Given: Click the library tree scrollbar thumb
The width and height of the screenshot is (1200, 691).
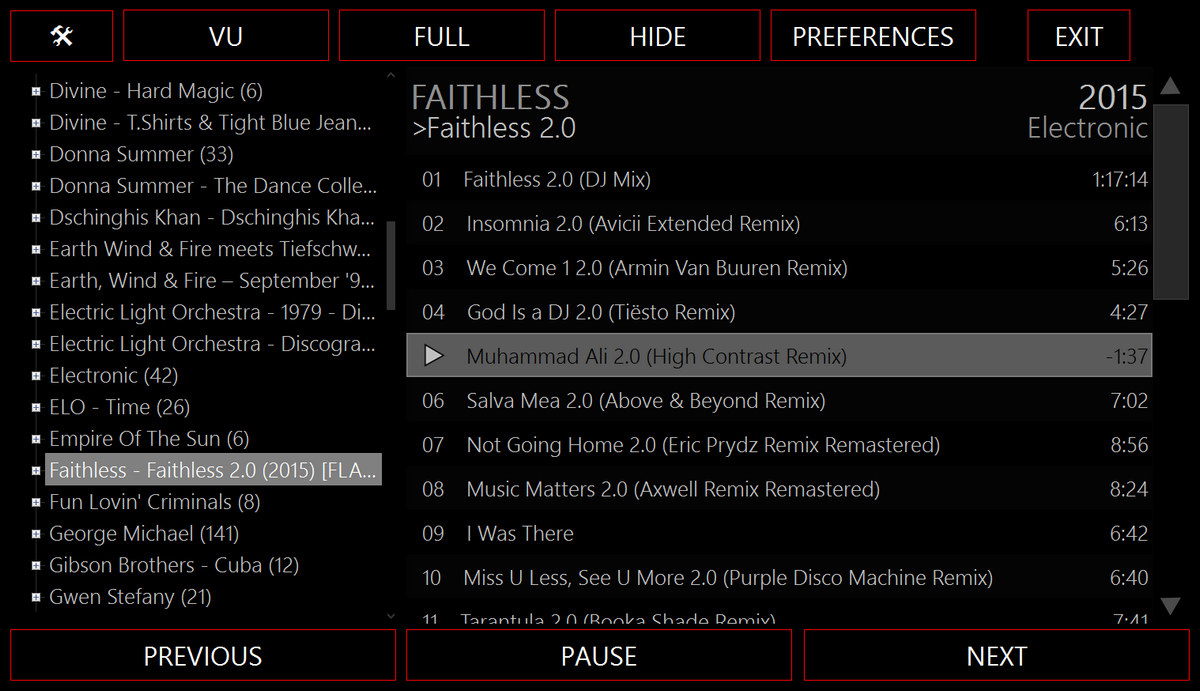Looking at the screenshot, I should [x=390, y=265].
